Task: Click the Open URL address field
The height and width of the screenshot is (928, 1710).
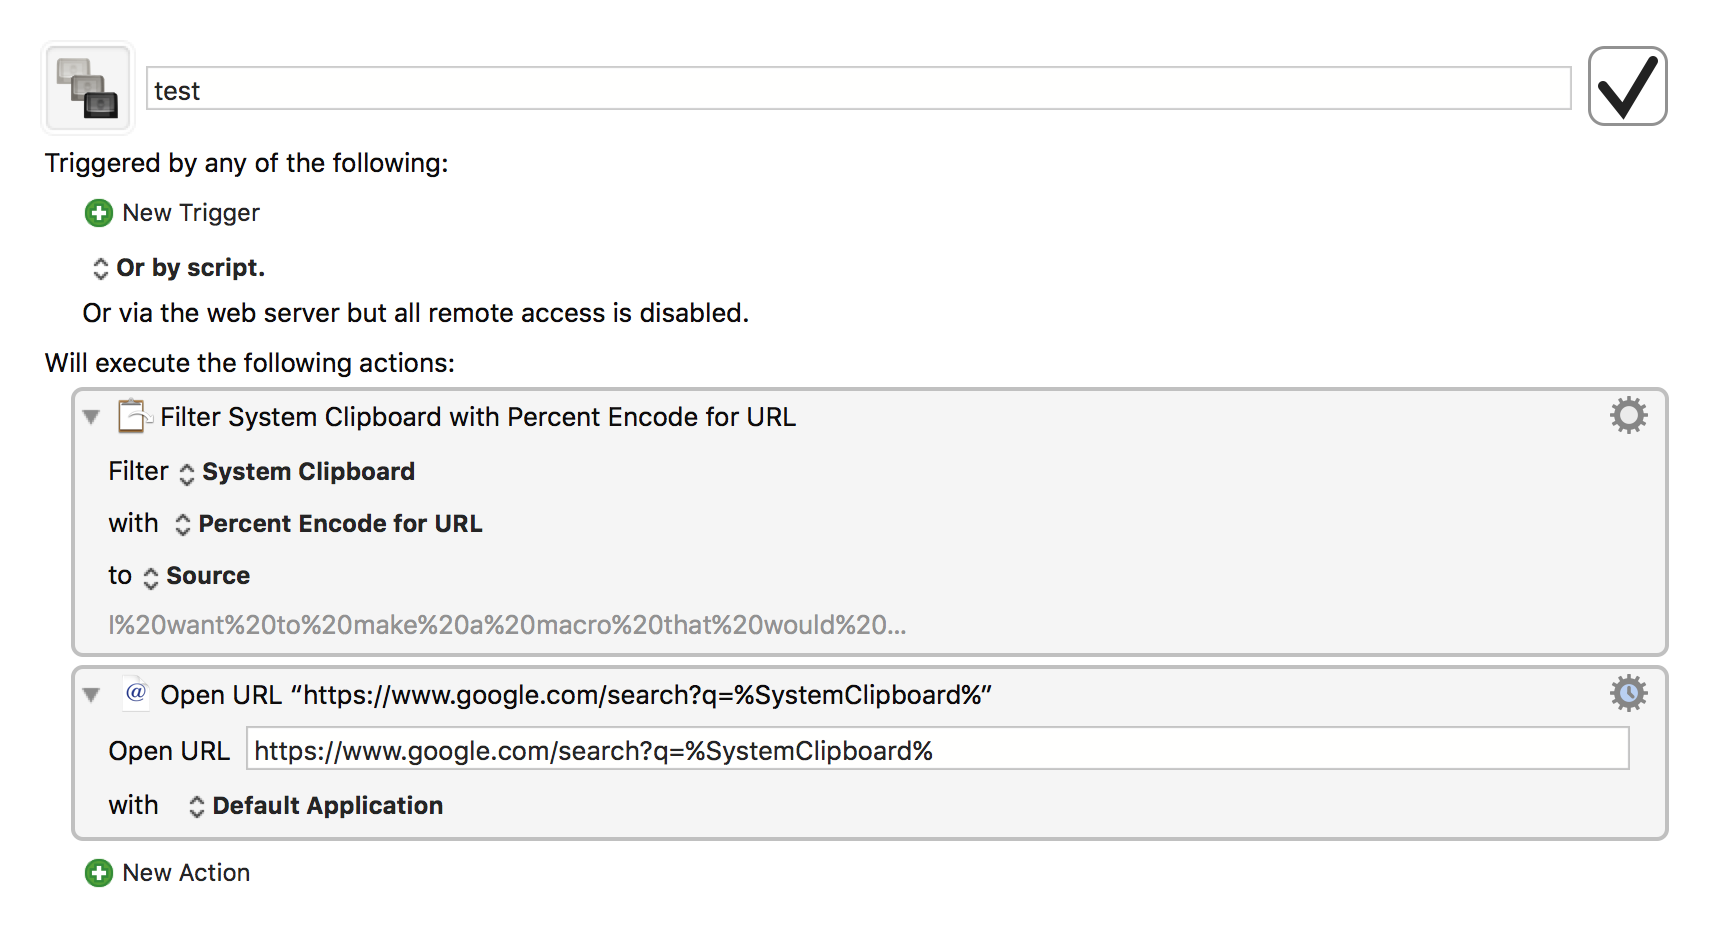Action: point(937,750)
